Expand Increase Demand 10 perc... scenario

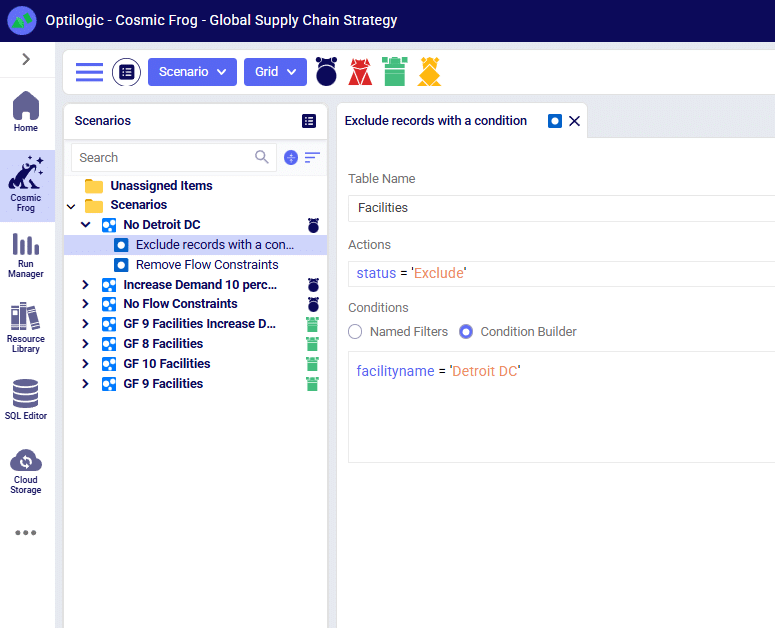pyautogui.click(x=85, y=285)
